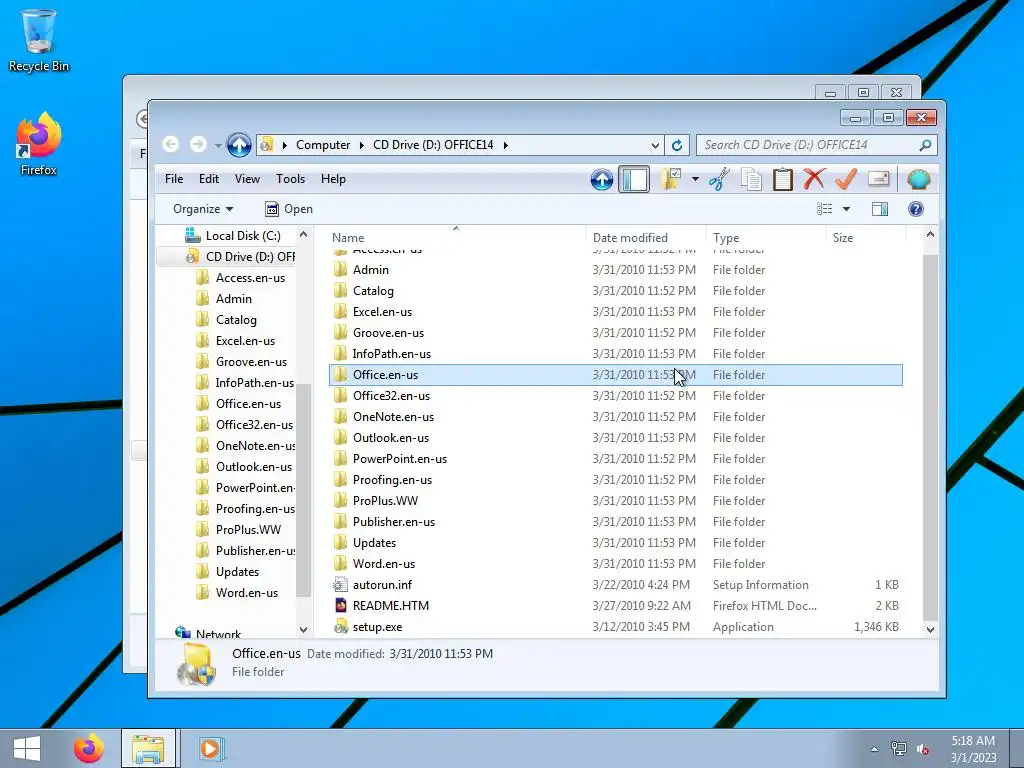
Task: Show hidden system tray icons
Action: pyautogui.click(x=874, y=749)
